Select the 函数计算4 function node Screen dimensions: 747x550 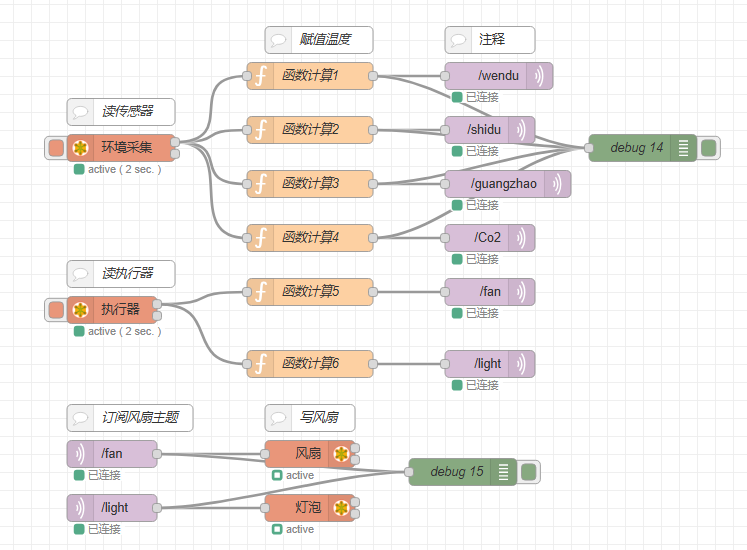point(311,238)
